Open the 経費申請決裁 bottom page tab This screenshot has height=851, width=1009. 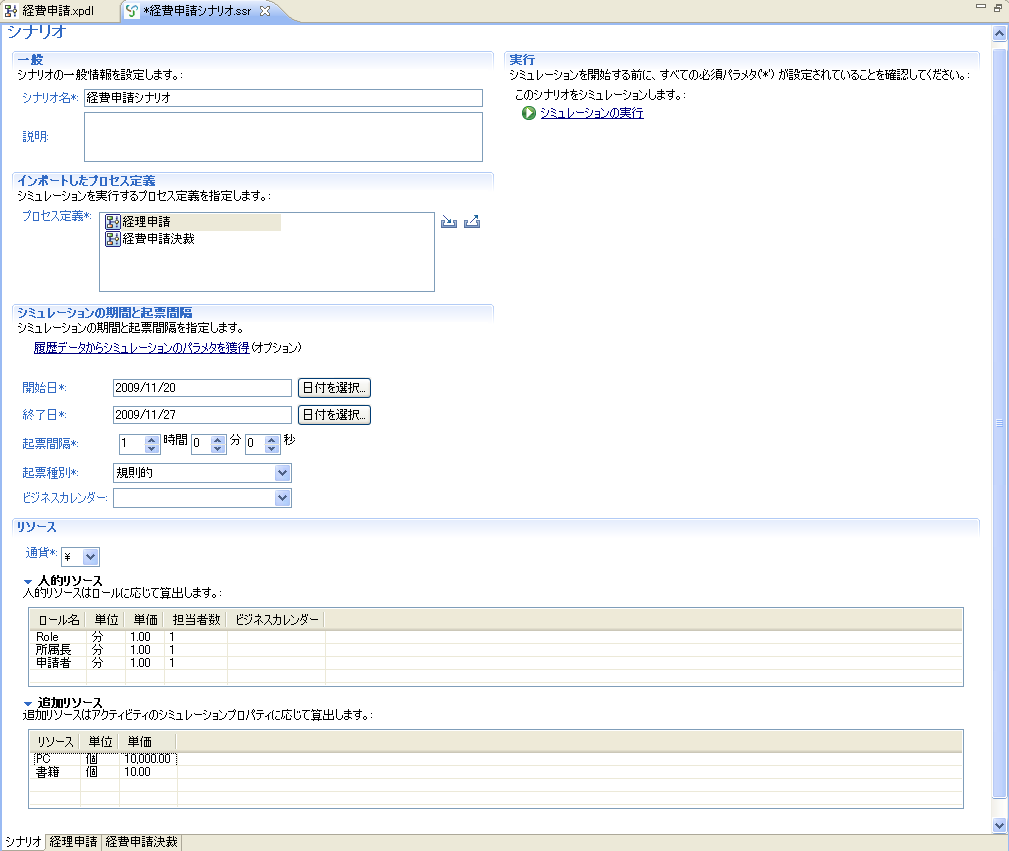(x=141, y=842)
